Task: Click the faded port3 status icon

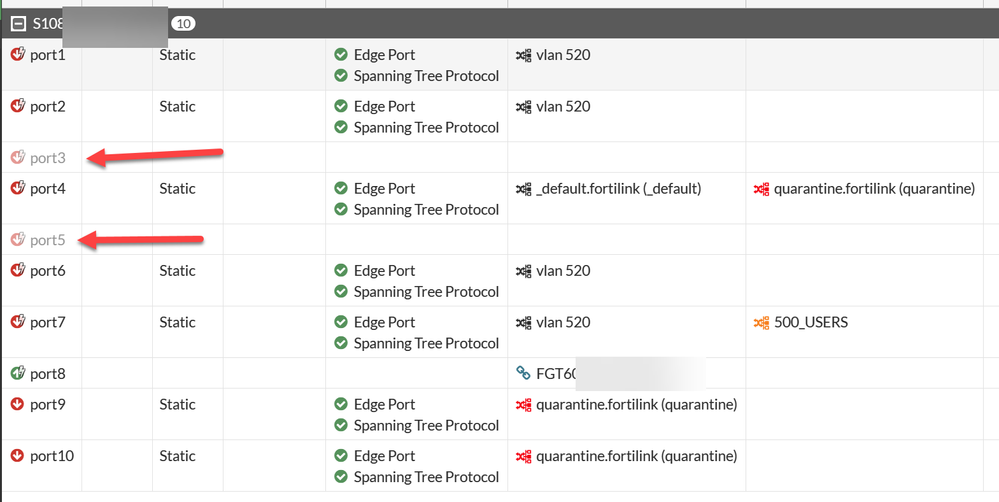Action: 17,158
